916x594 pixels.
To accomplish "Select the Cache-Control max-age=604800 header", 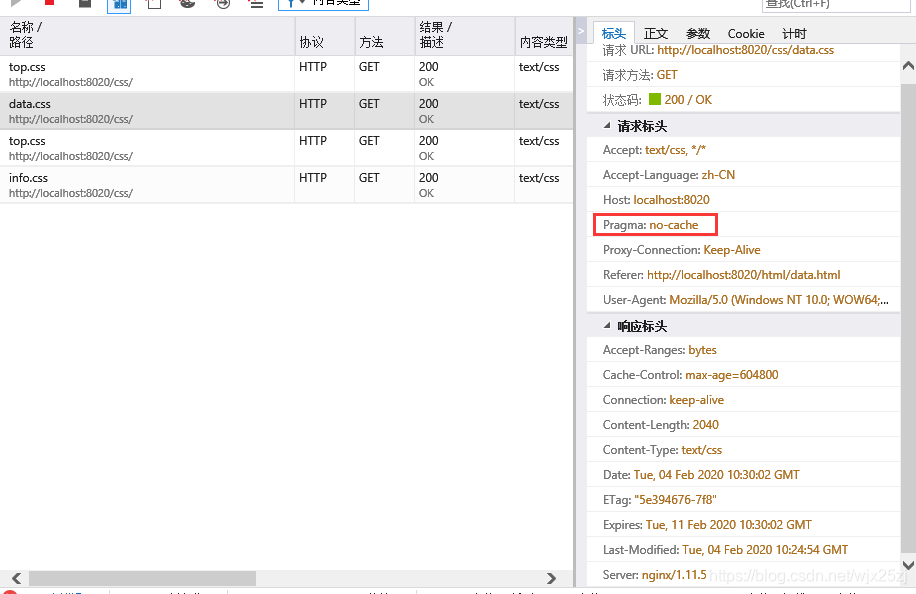I will 743,374.
